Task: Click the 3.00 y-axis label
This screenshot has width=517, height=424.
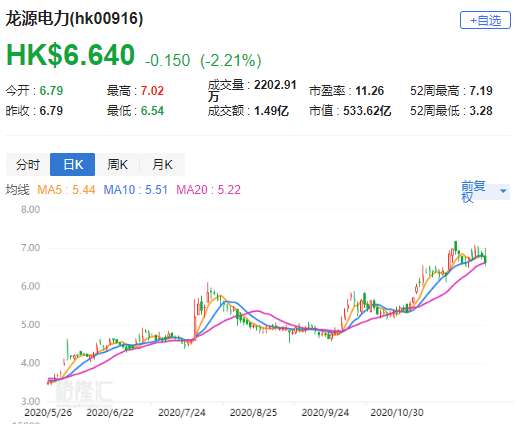Action: point(30,401)
